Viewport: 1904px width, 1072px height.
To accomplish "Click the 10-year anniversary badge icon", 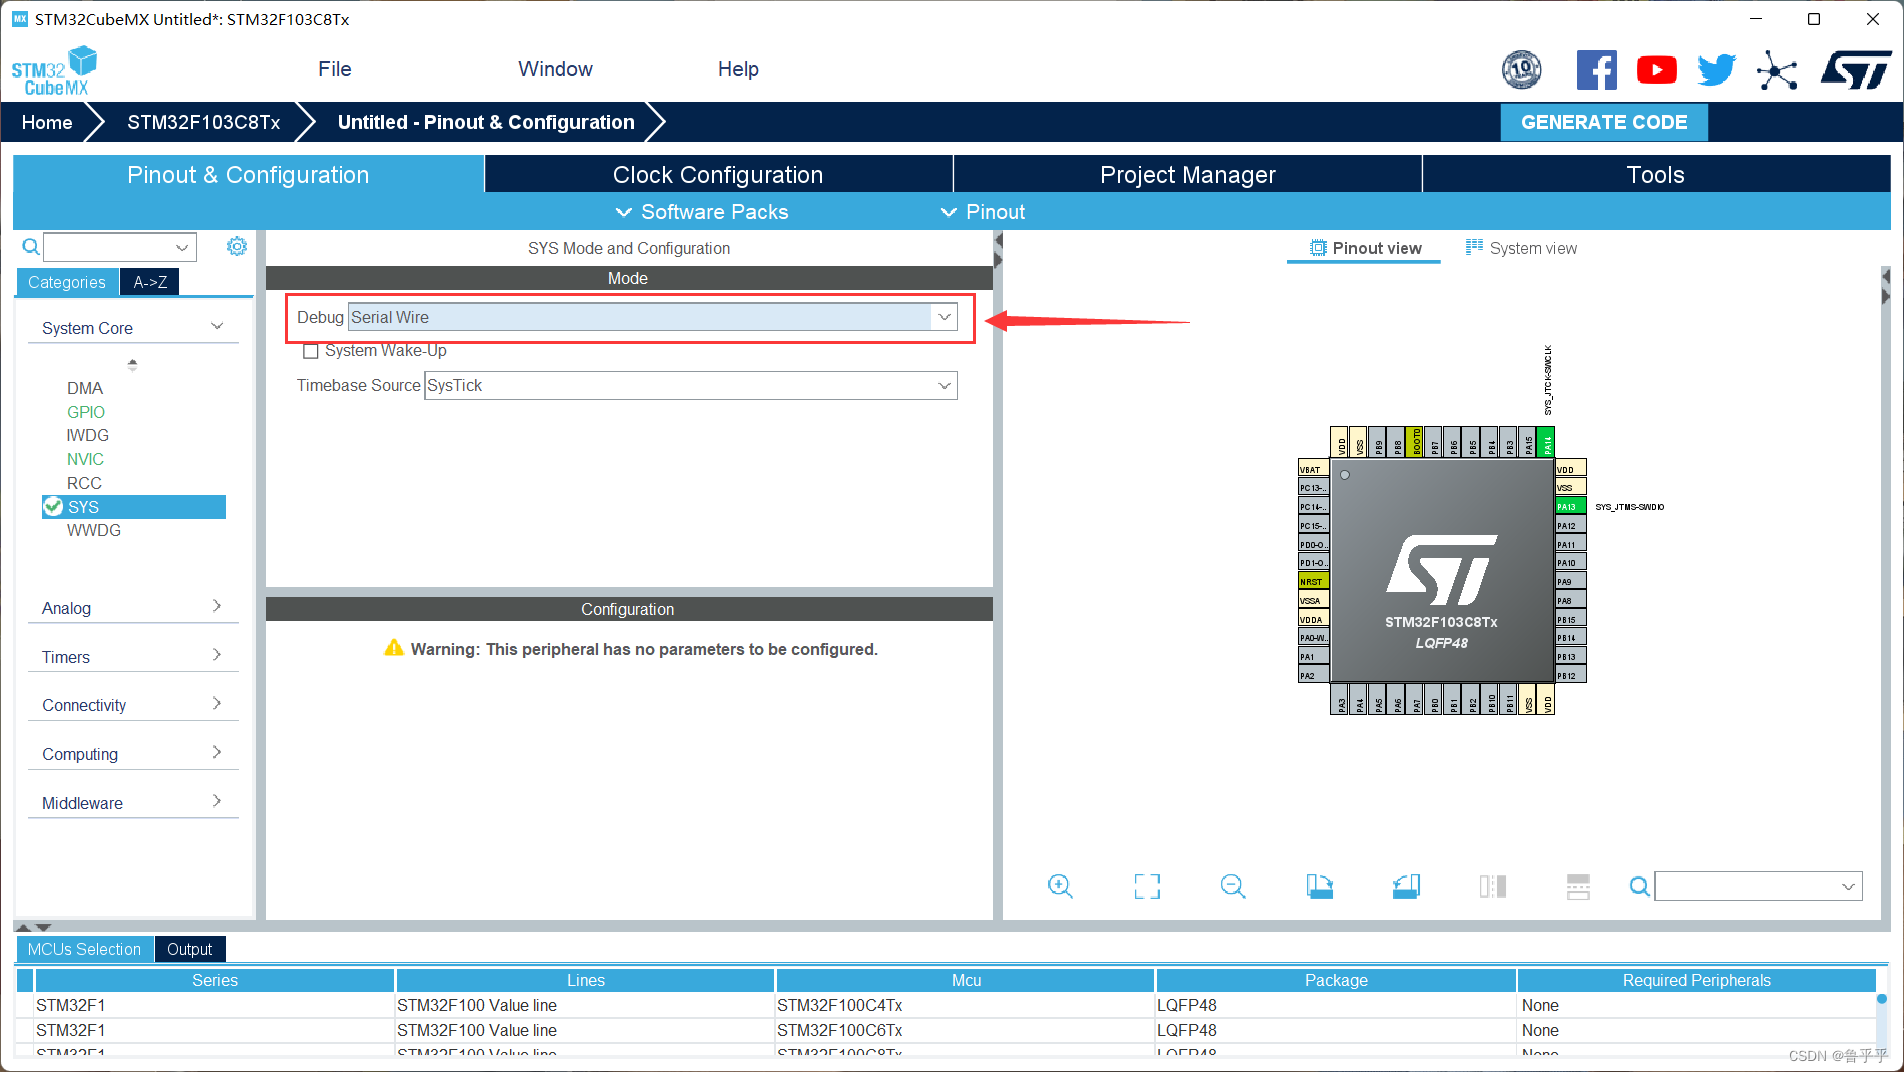I will (x=1522, y=70).
